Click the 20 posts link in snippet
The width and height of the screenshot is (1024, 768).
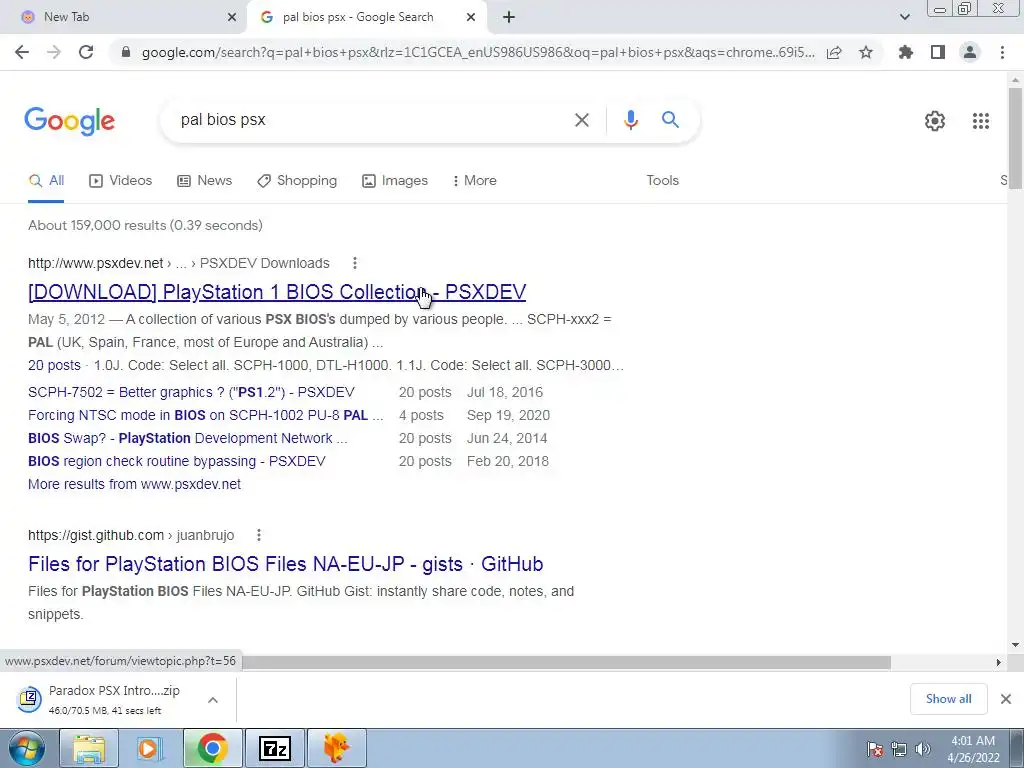(54, 366)
